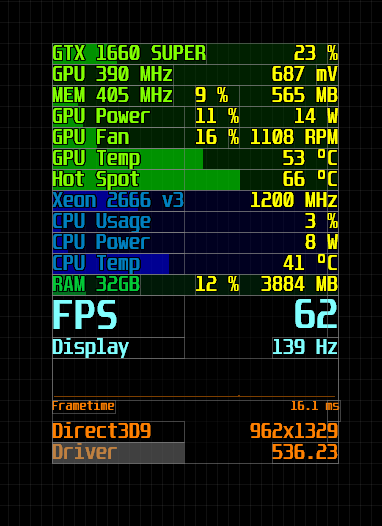The image size is (382, 526).
Task: Select the 23 % GPU usage value
Action: [316, 53]
